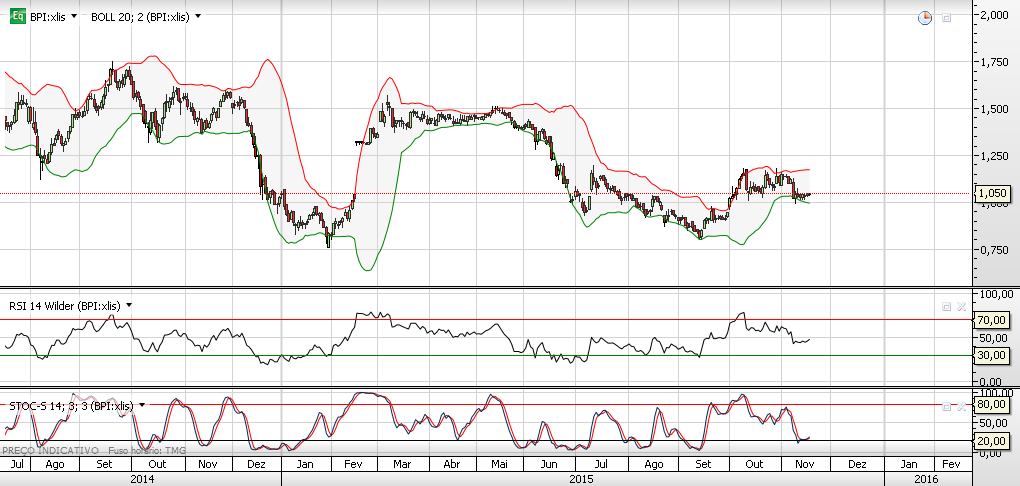
Task: Open the BPI:xlis symbol dropdown
Action: click(x=75, y=17)
